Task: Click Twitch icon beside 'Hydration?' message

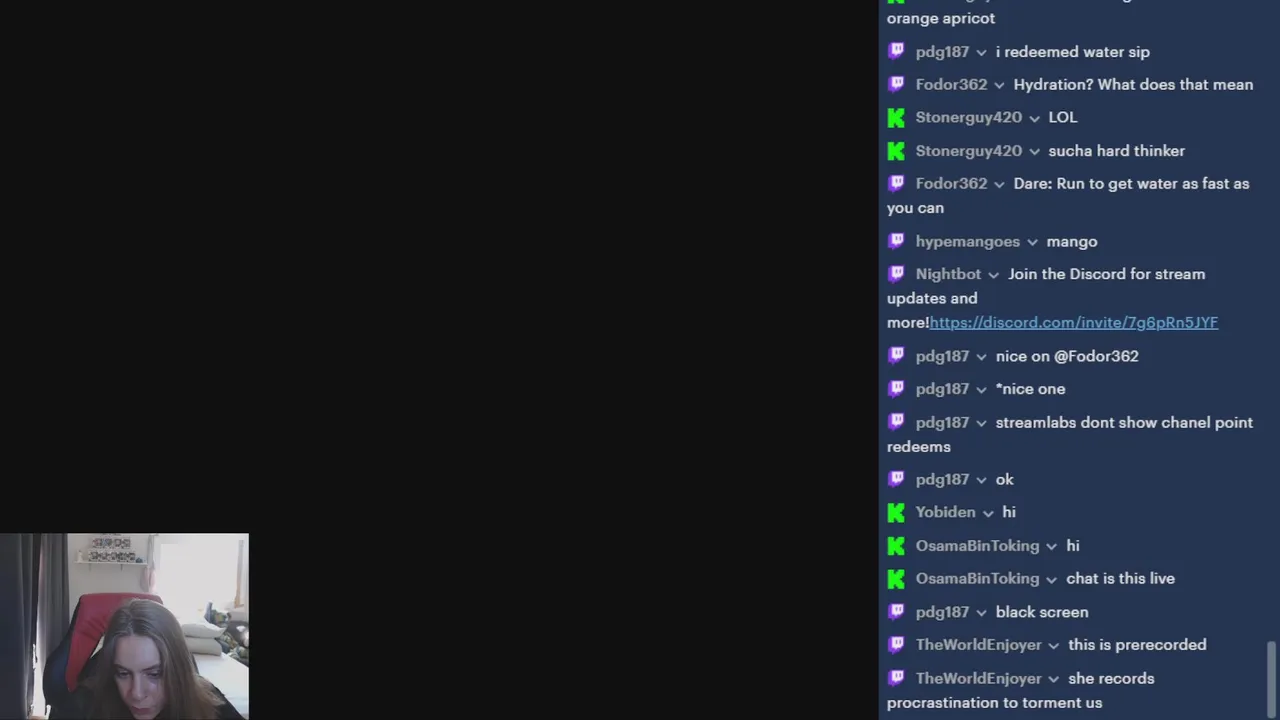Action: pyautogui.click(x=896, y=84)
